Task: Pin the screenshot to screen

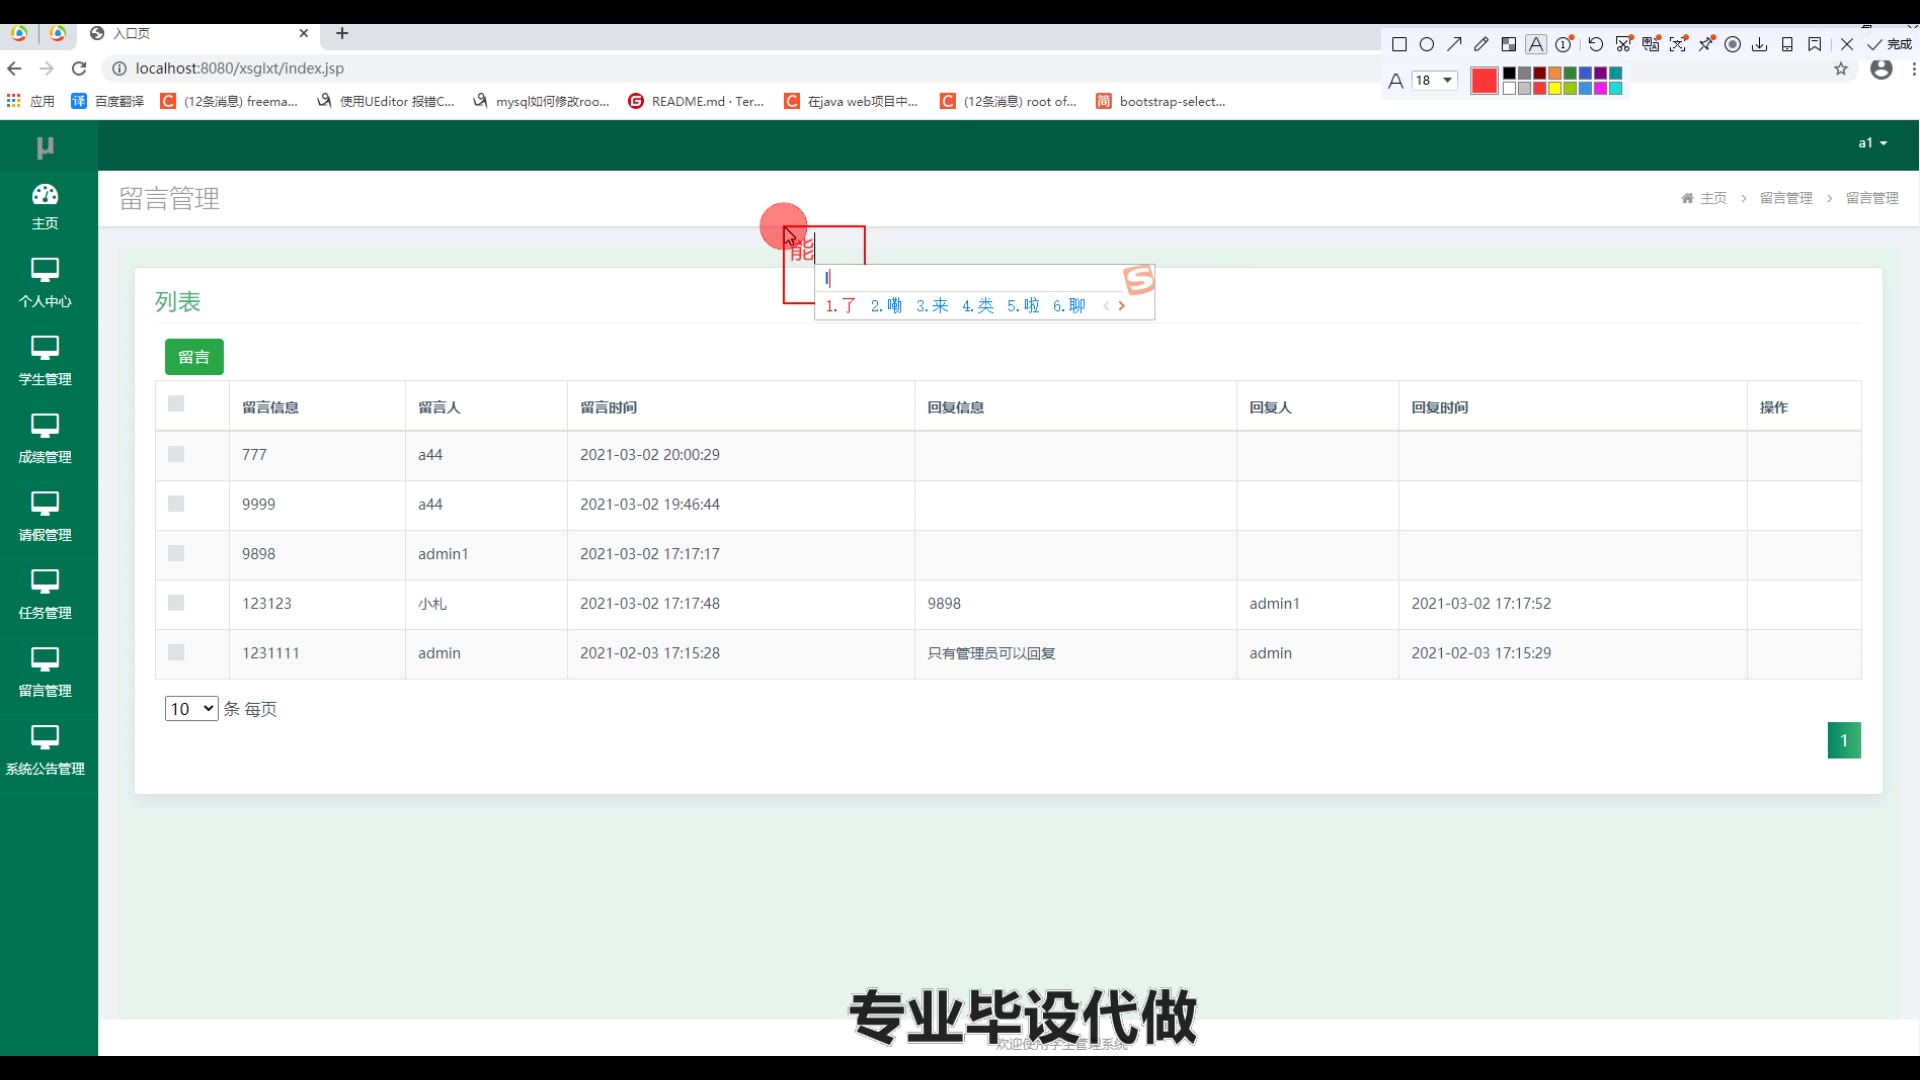Action: pyautogui.click(x=1706, y=44)
